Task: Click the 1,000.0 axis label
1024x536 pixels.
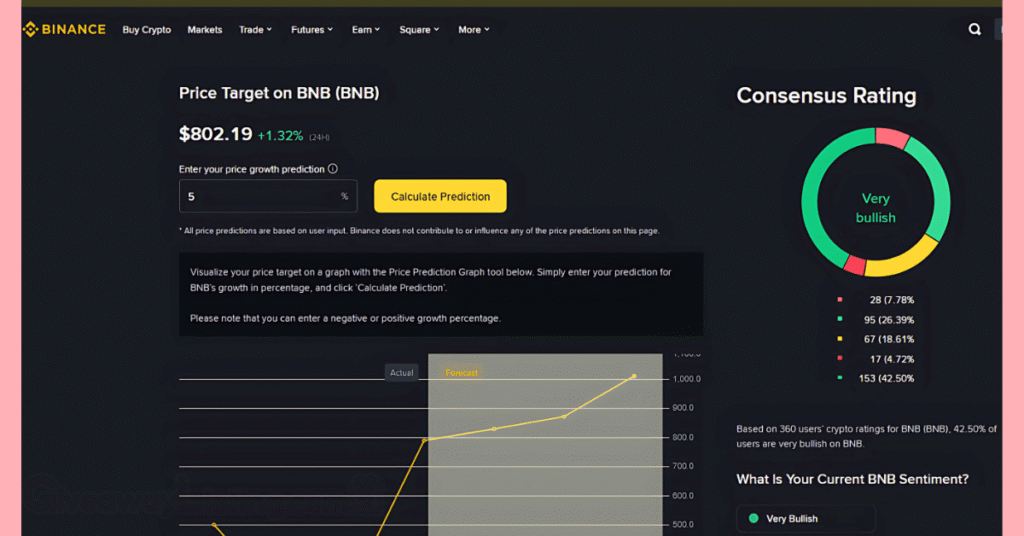Action: [x=686, y=379]
